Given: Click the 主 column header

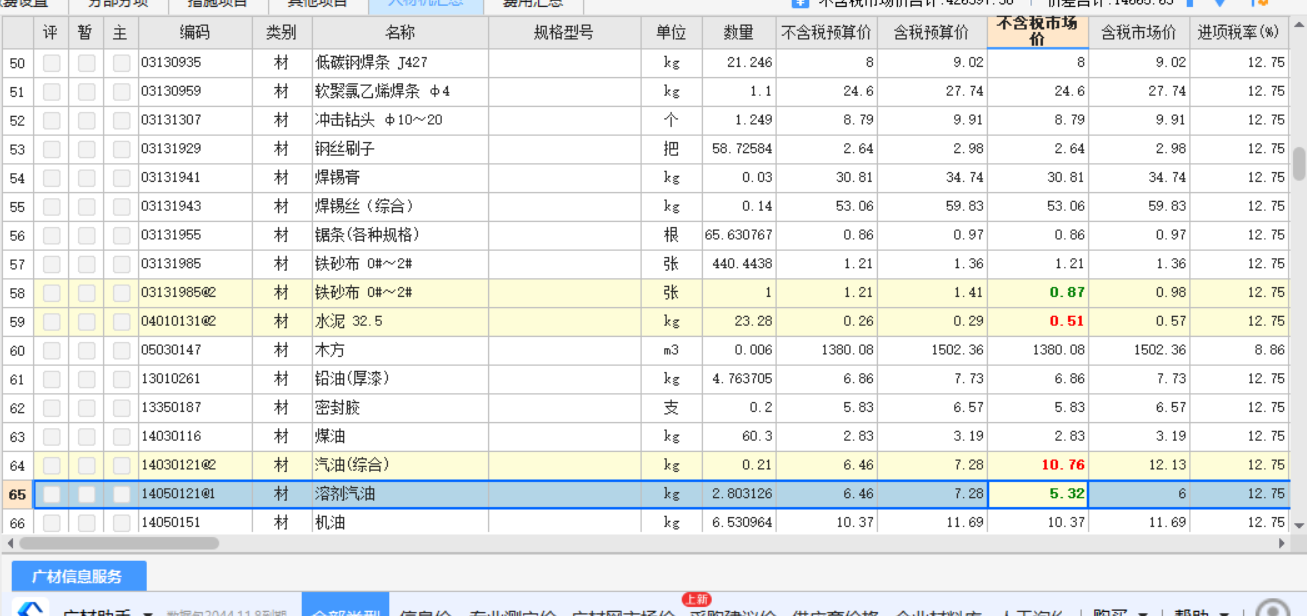Looking at the screenshot, I should tap(121, 33).
